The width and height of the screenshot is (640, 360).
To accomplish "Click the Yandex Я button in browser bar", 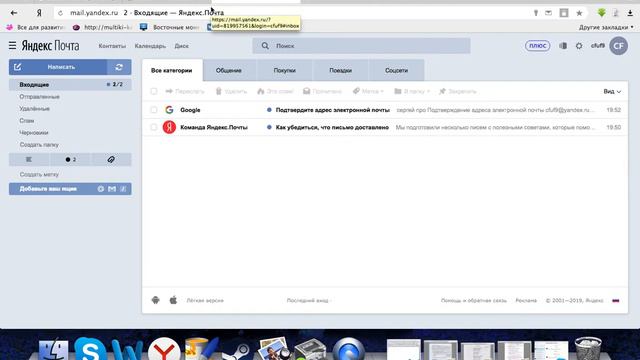I will click(39, 13).
